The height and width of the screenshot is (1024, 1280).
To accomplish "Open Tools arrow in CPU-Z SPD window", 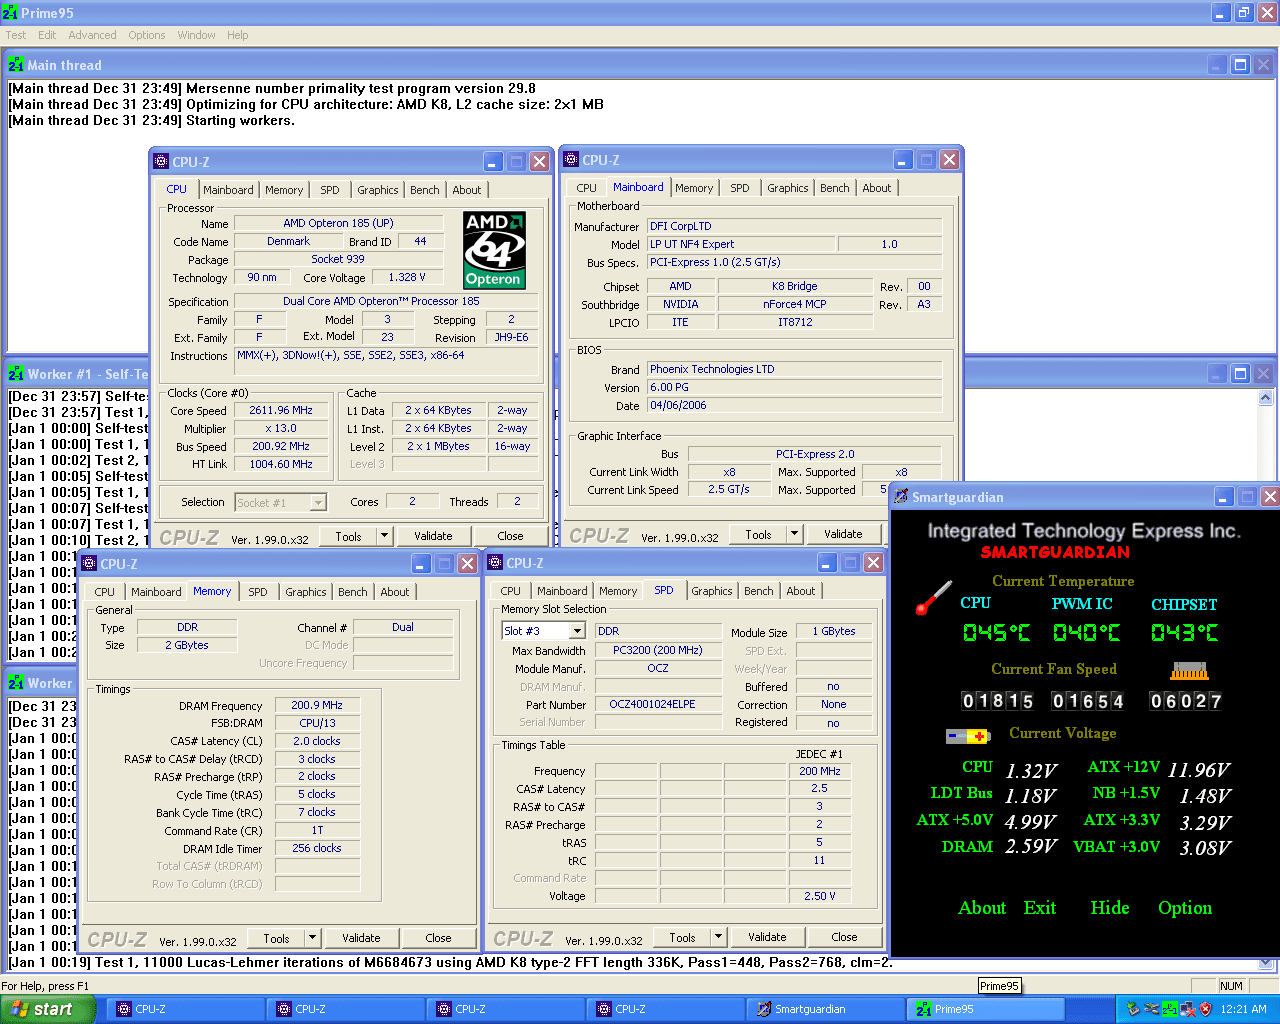I will coord(719,937).
